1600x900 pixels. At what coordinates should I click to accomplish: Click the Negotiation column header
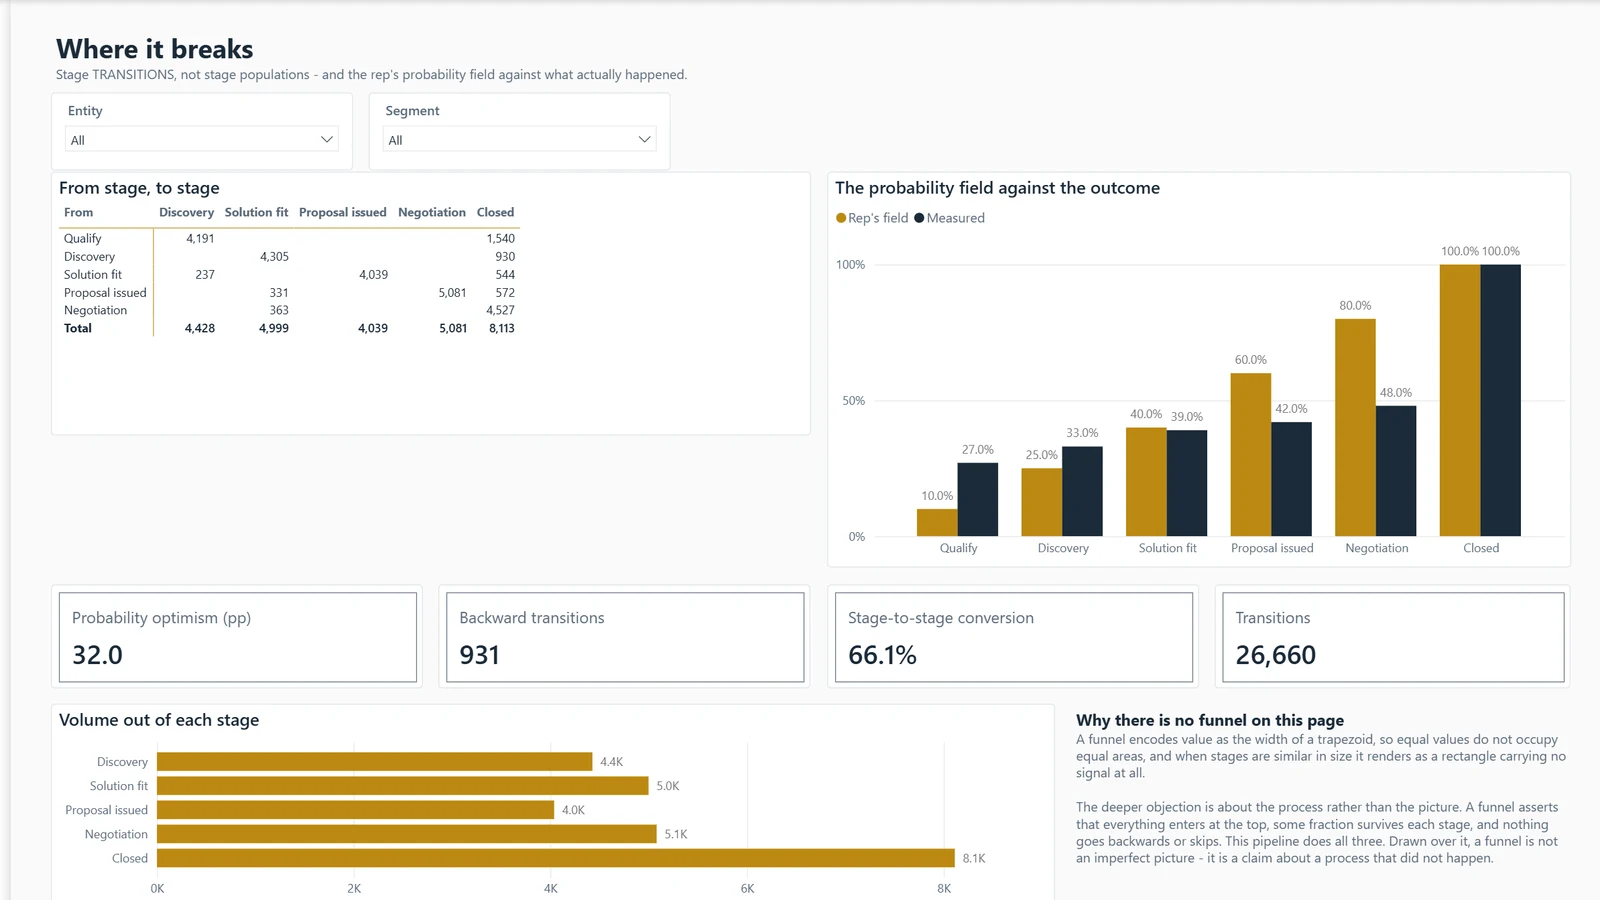(x=432, y=212)
